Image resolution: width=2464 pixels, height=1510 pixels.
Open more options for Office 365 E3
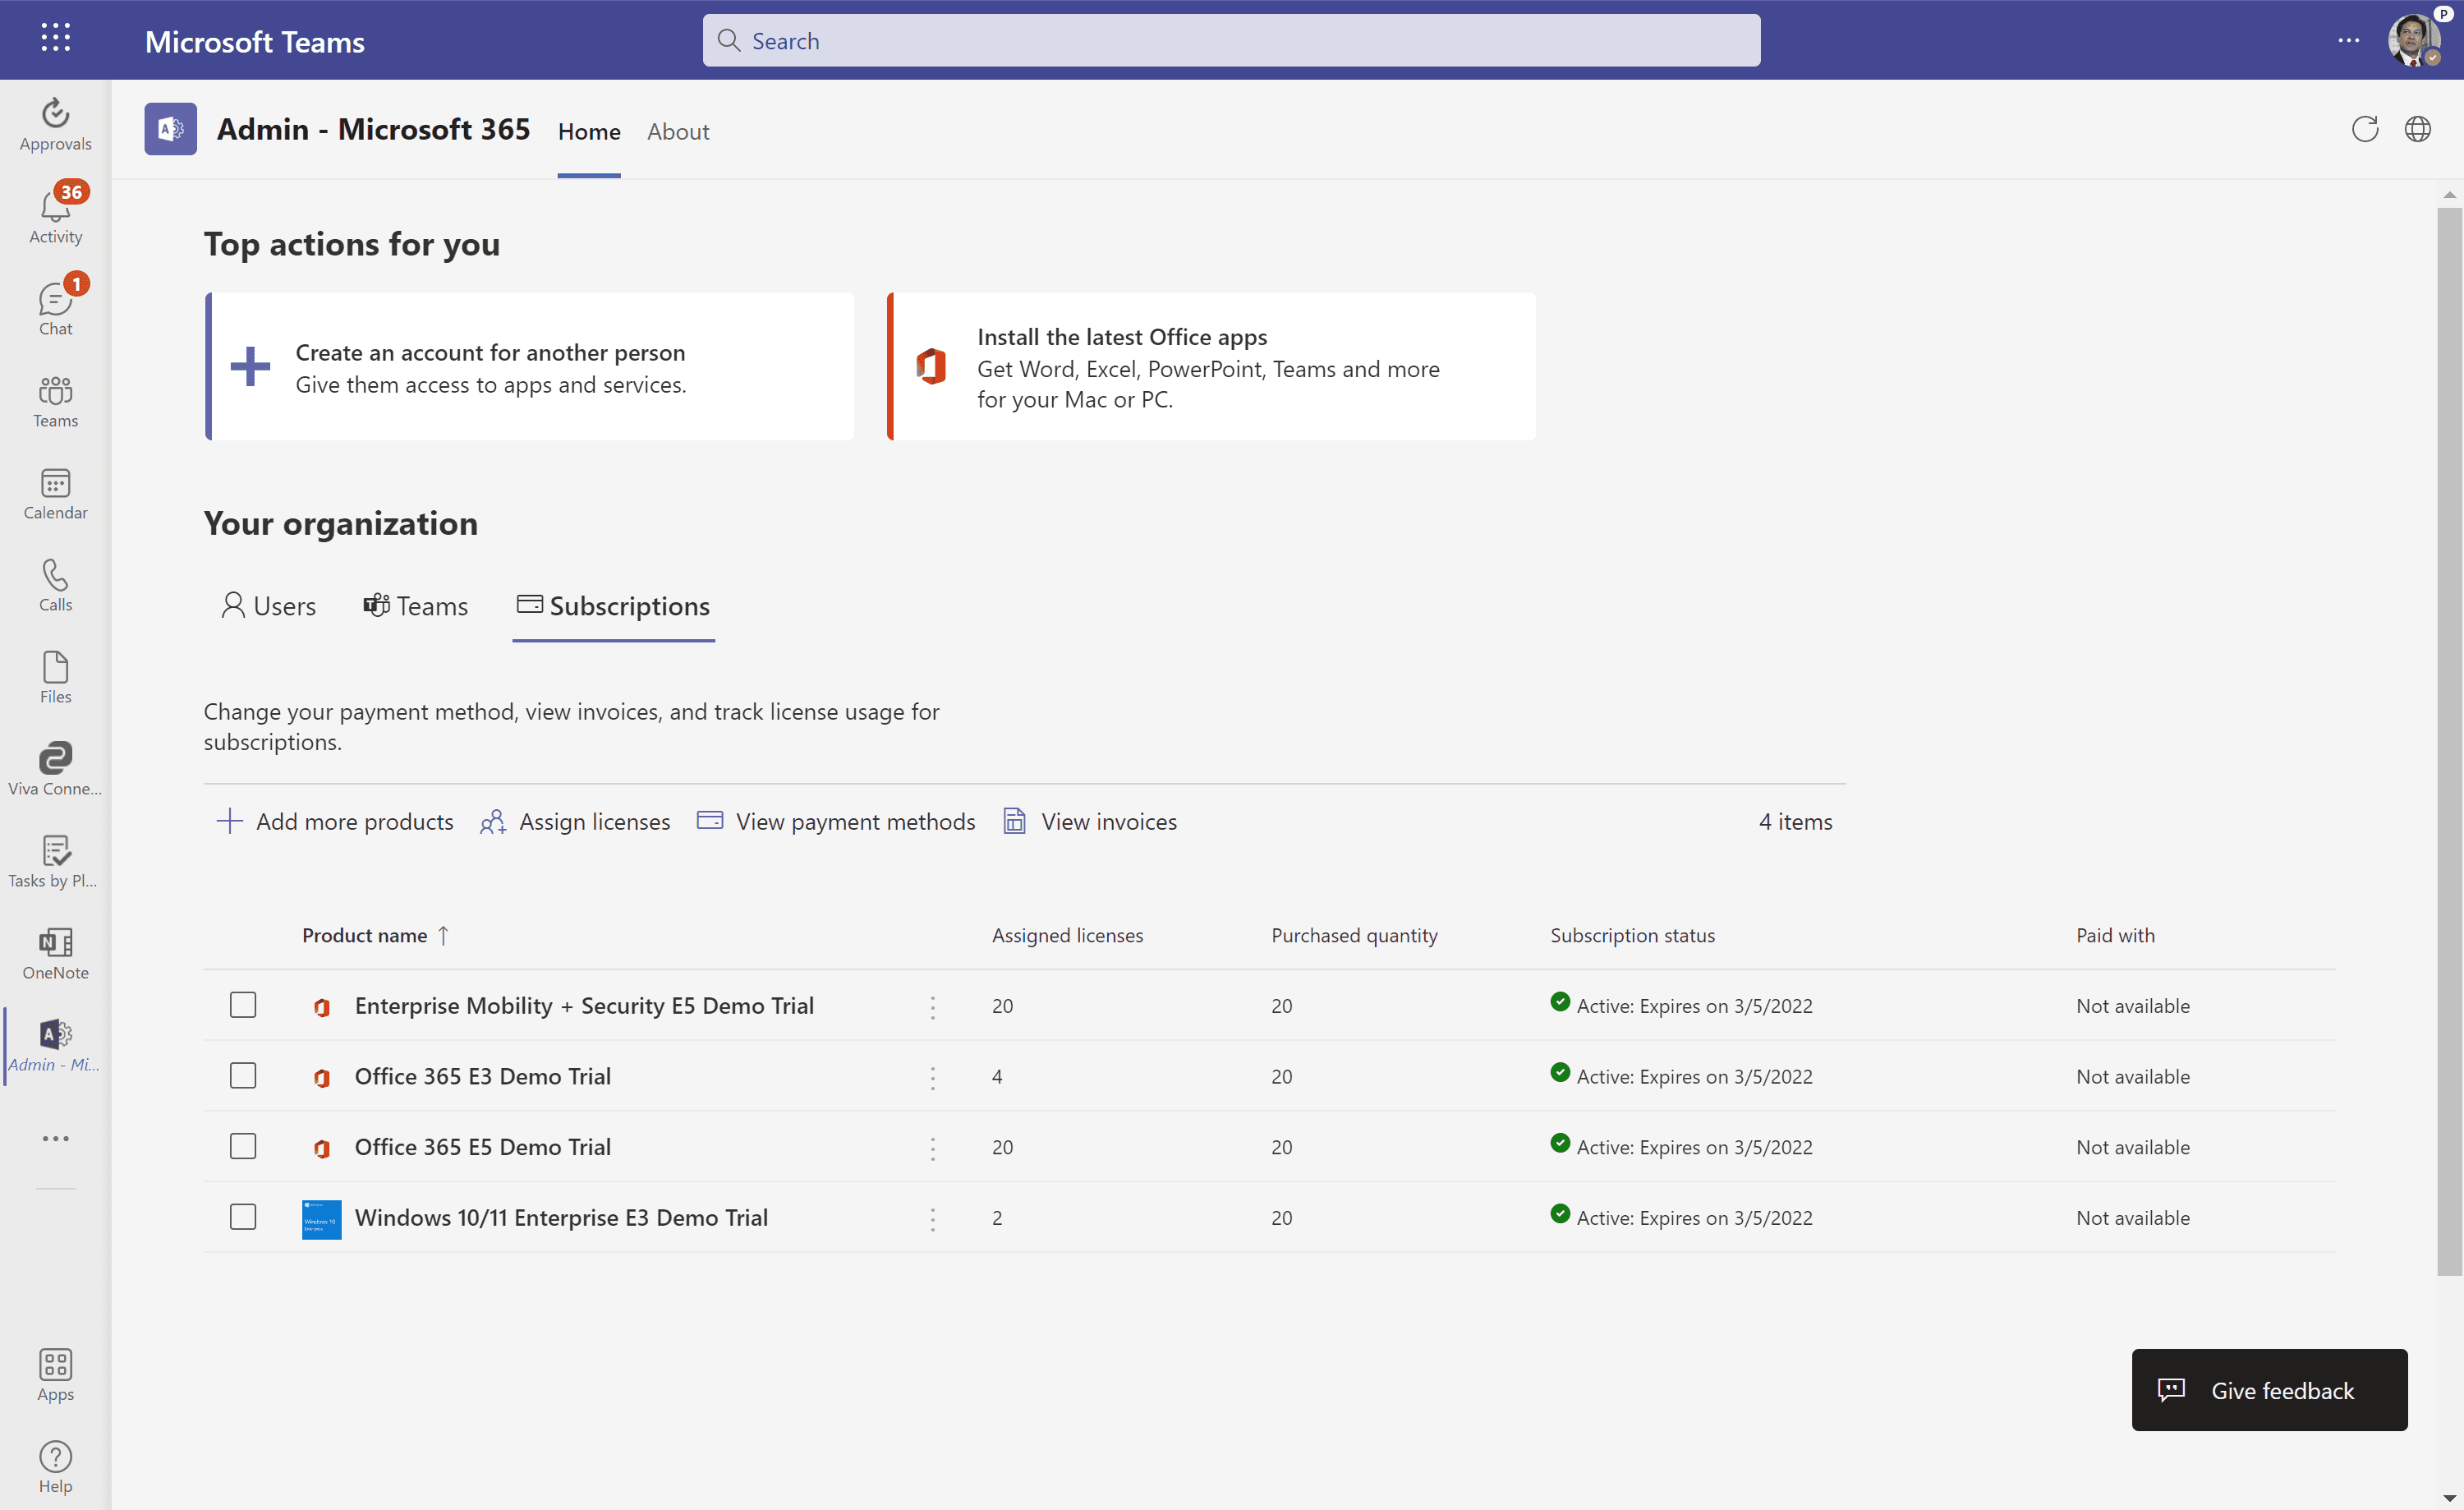click(933, 1078)
